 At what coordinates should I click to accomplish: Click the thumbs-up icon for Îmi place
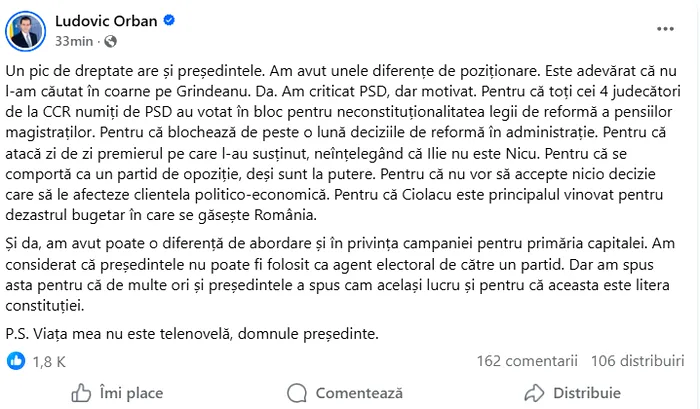click(x=81, y=393)
